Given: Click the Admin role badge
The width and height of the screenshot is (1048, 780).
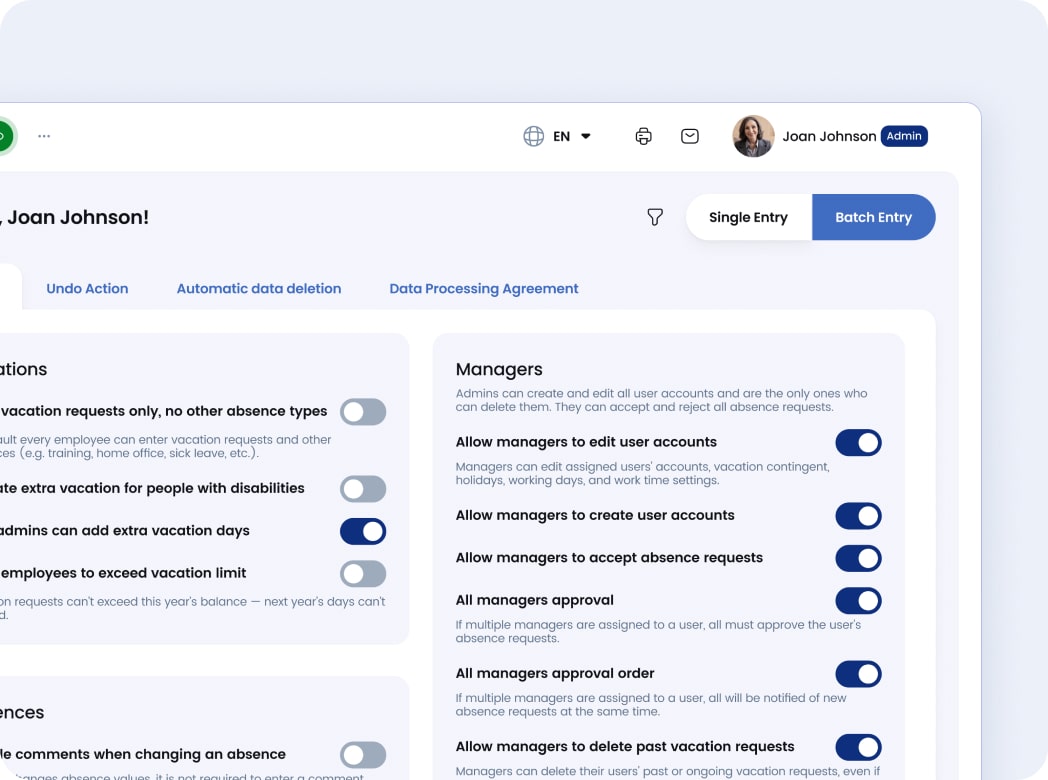Looking at the screenshot, I should (x=904, y=136).
